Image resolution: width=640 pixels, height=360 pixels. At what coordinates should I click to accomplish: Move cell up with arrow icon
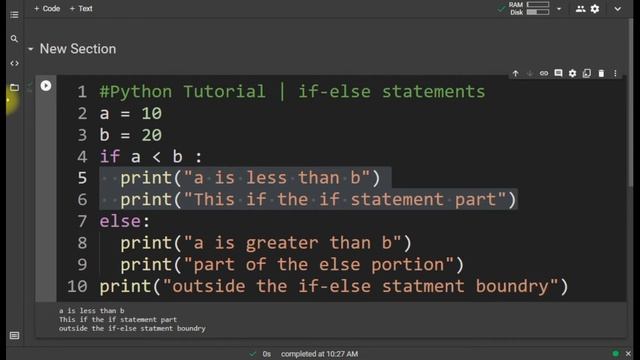516,73
